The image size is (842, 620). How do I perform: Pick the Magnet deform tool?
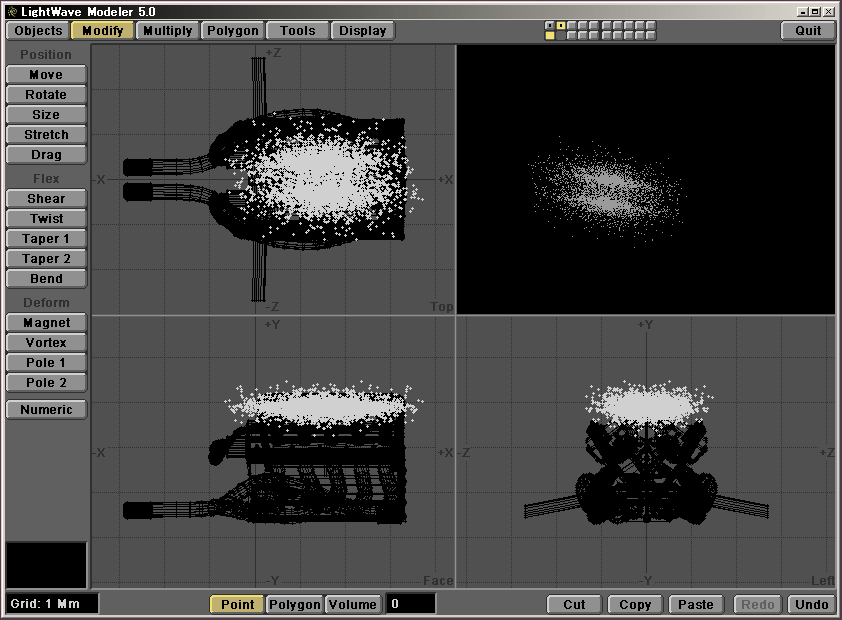[x=46, y=323]
